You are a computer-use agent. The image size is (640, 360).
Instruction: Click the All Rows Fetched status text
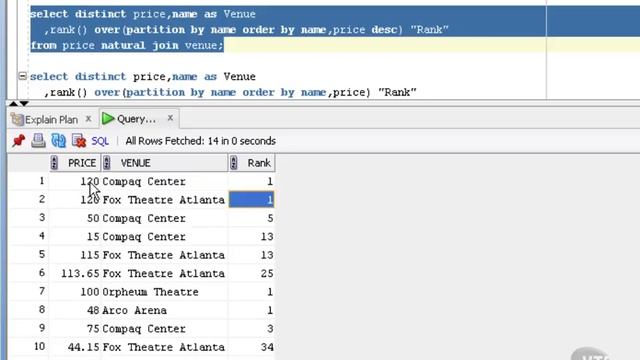[200, 141]
